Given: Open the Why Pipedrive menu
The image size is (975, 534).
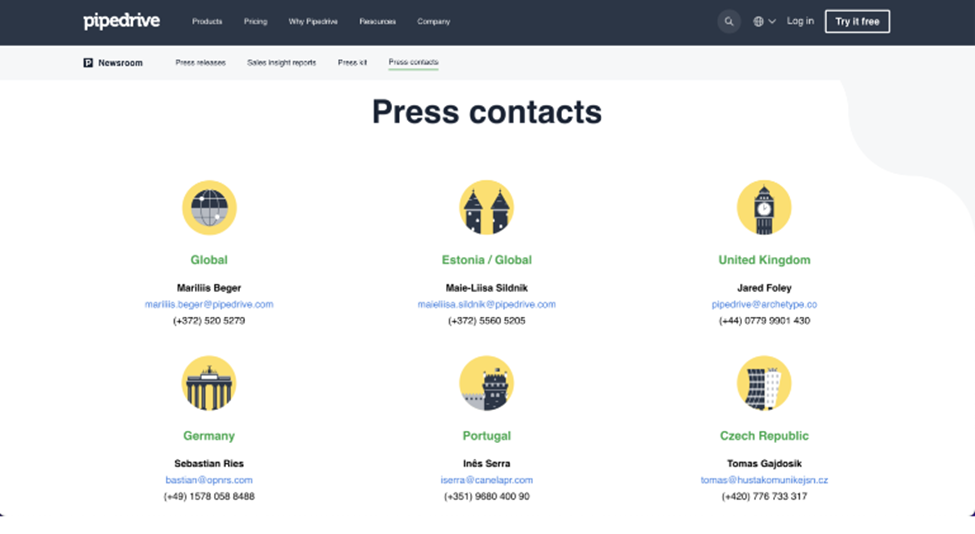Looking at the screenshot, I should pyautogui.click(x=313, y=21).
